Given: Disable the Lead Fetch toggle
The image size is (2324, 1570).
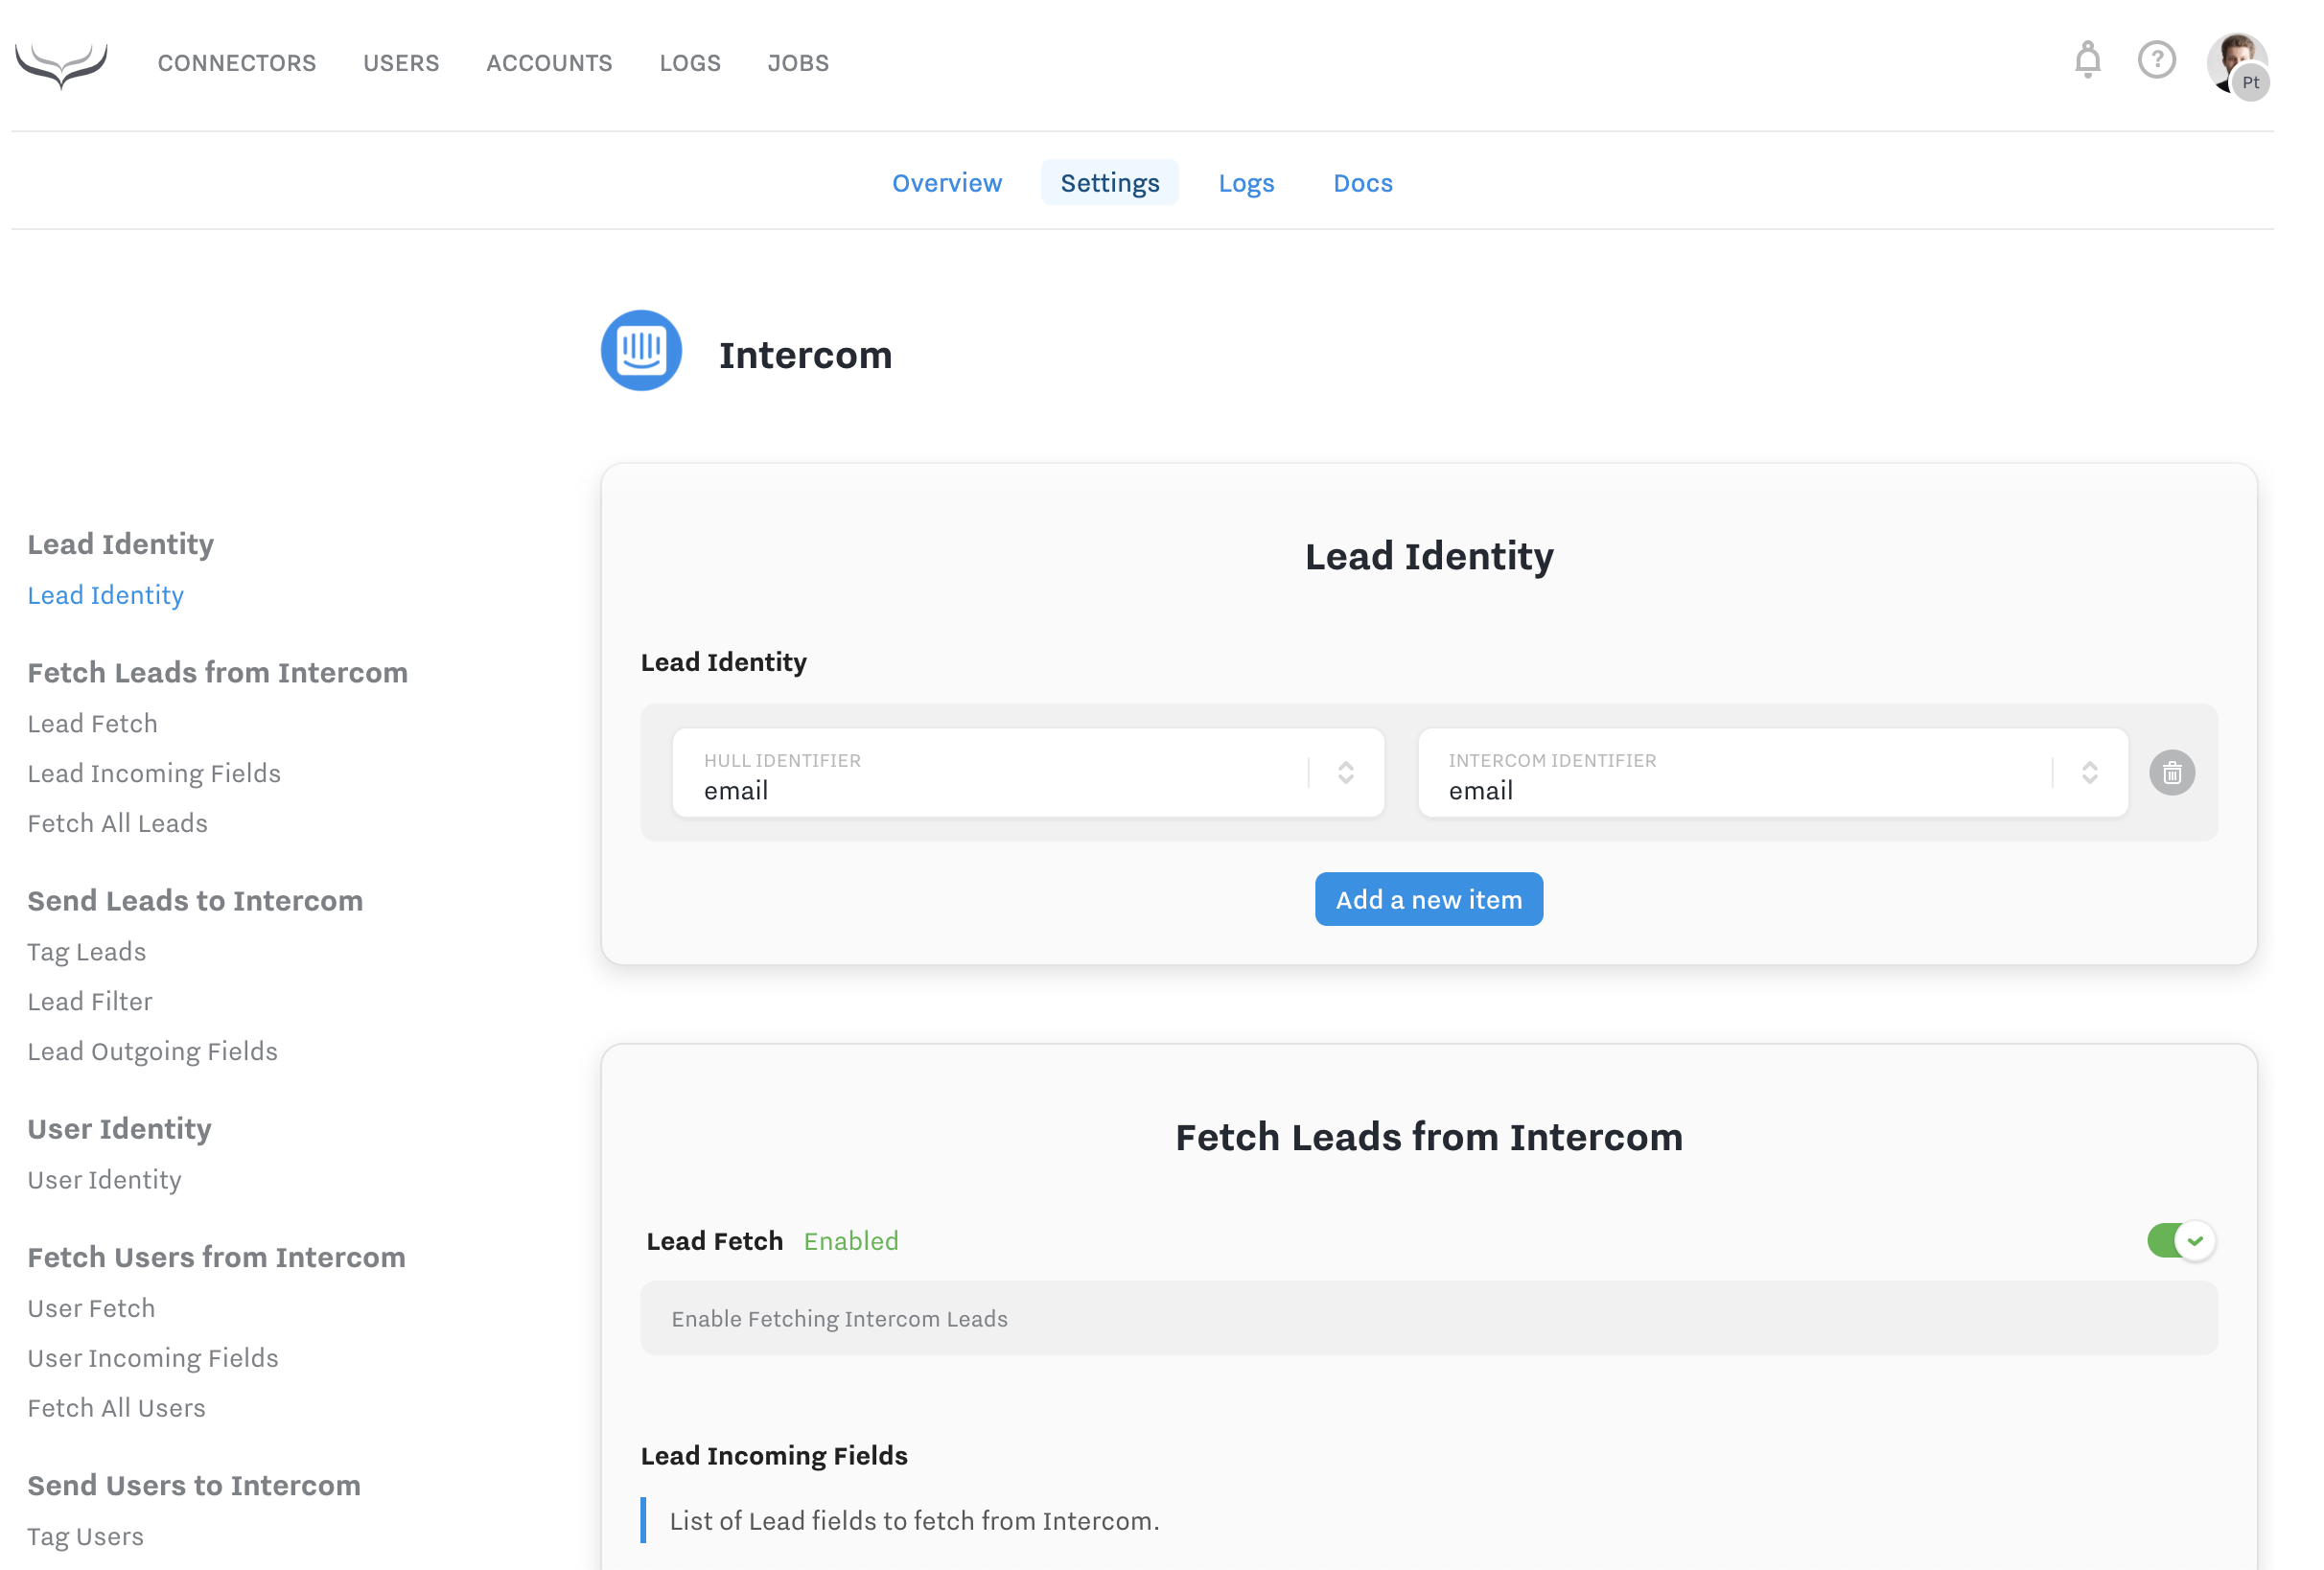Looking at the screenshot, I should pyautogui.click(x=2179, y=1241).
